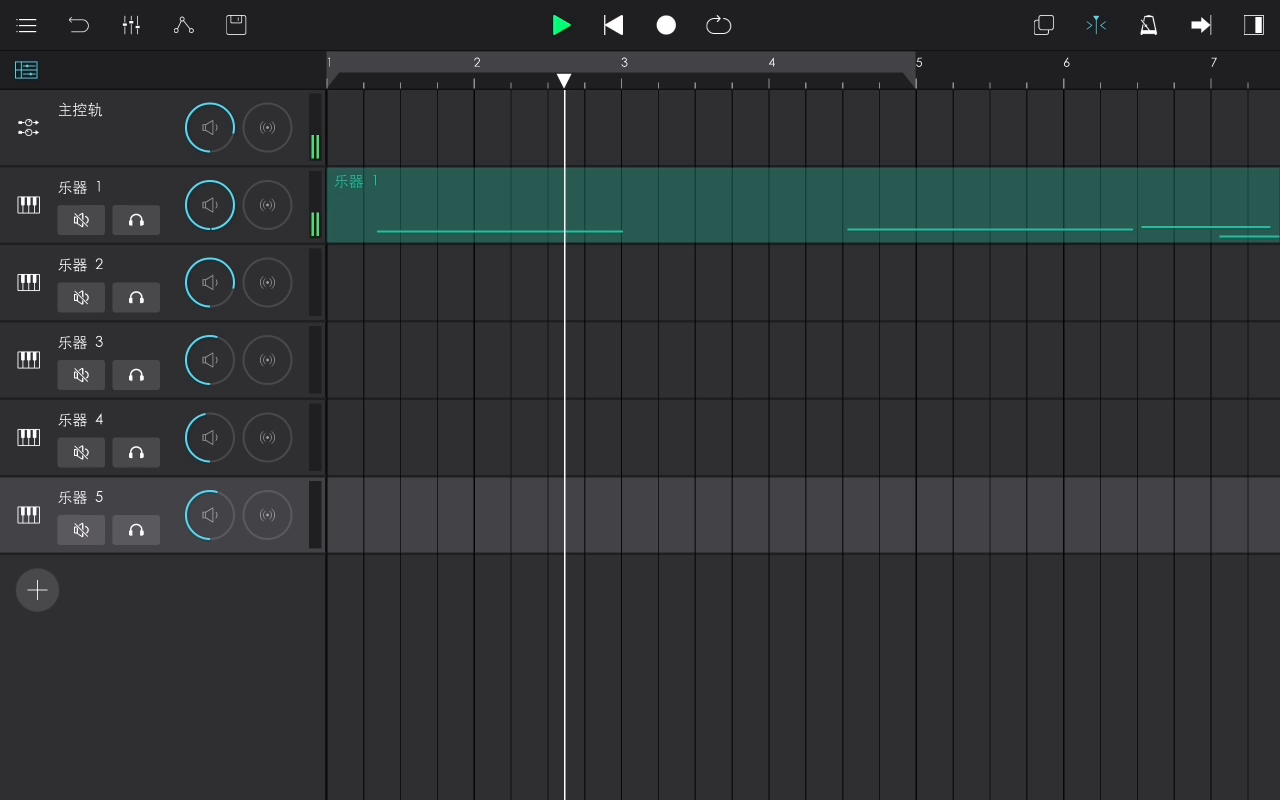Toggle the track list view icon
The image size is (1280, 800).
tap(26, 70)
